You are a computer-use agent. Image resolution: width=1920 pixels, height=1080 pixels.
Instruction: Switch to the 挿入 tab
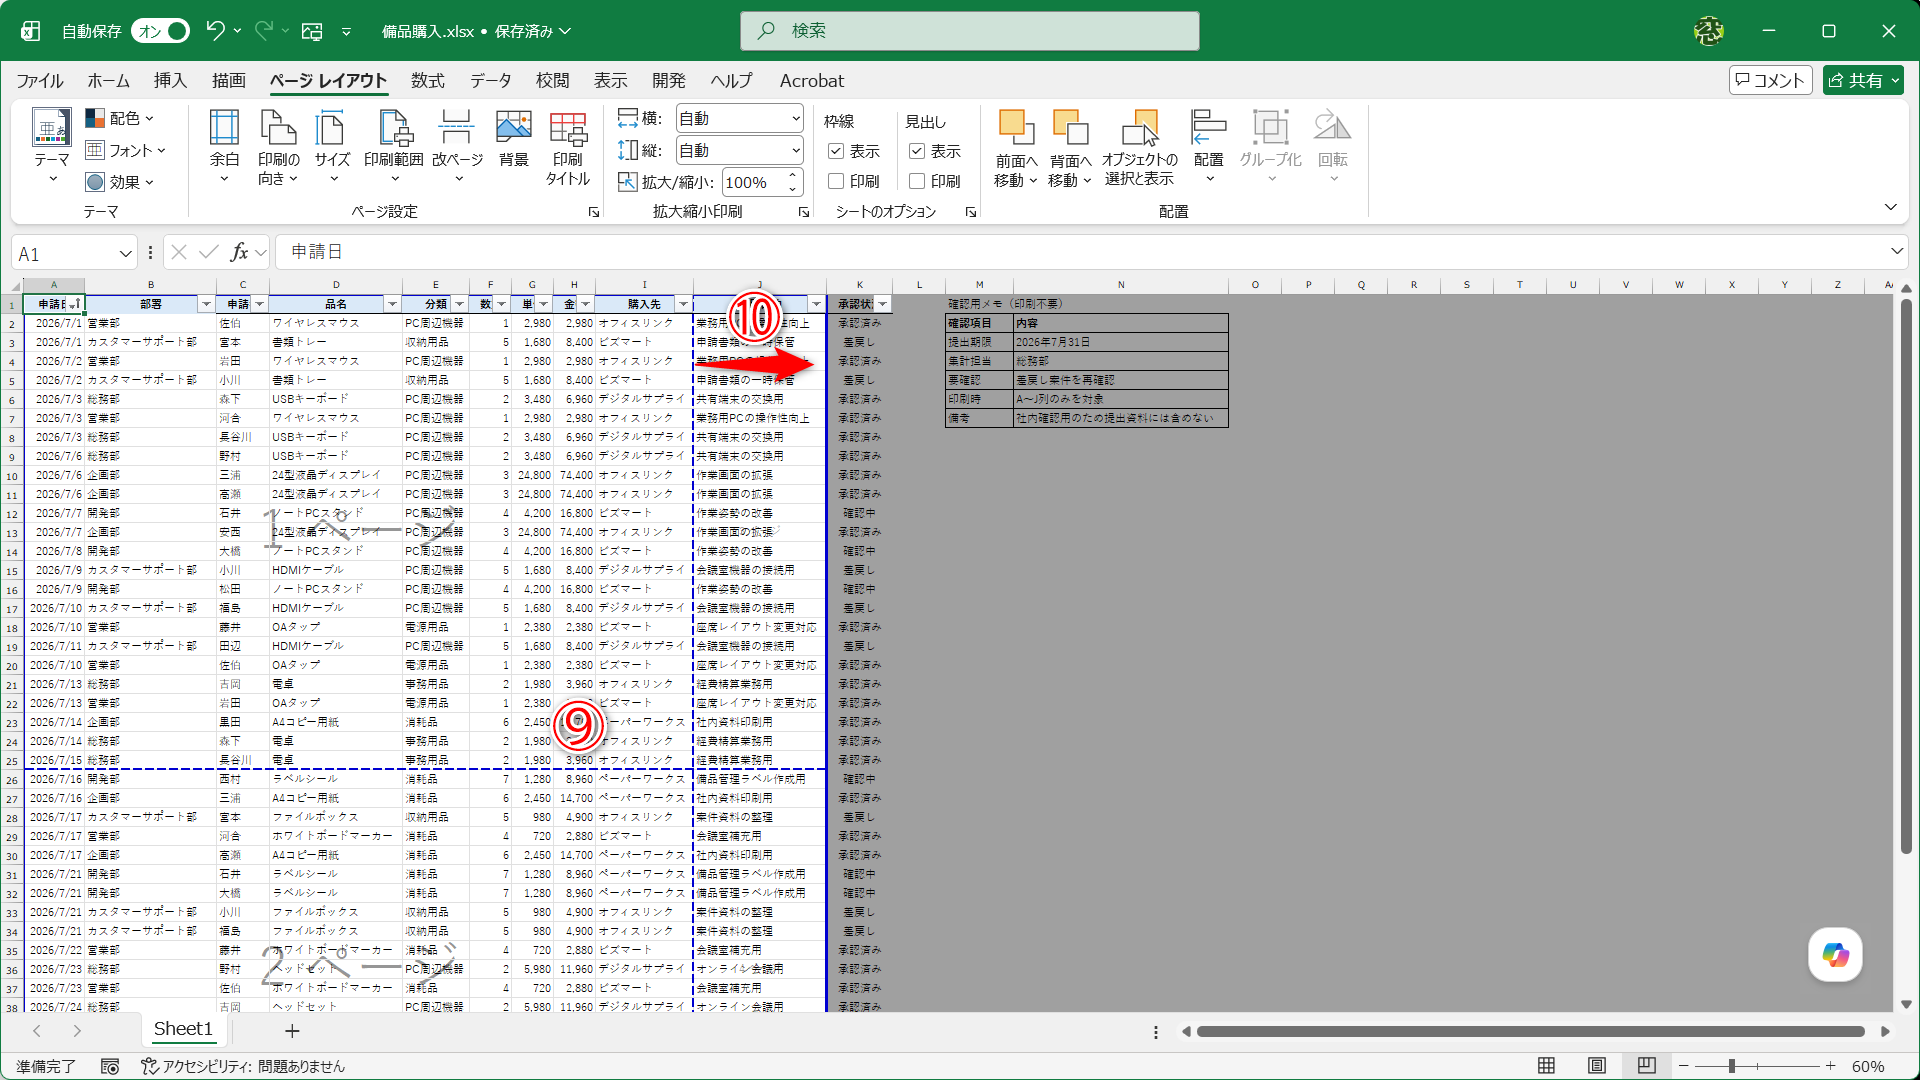pyautogui.click(x=170, y=81)
